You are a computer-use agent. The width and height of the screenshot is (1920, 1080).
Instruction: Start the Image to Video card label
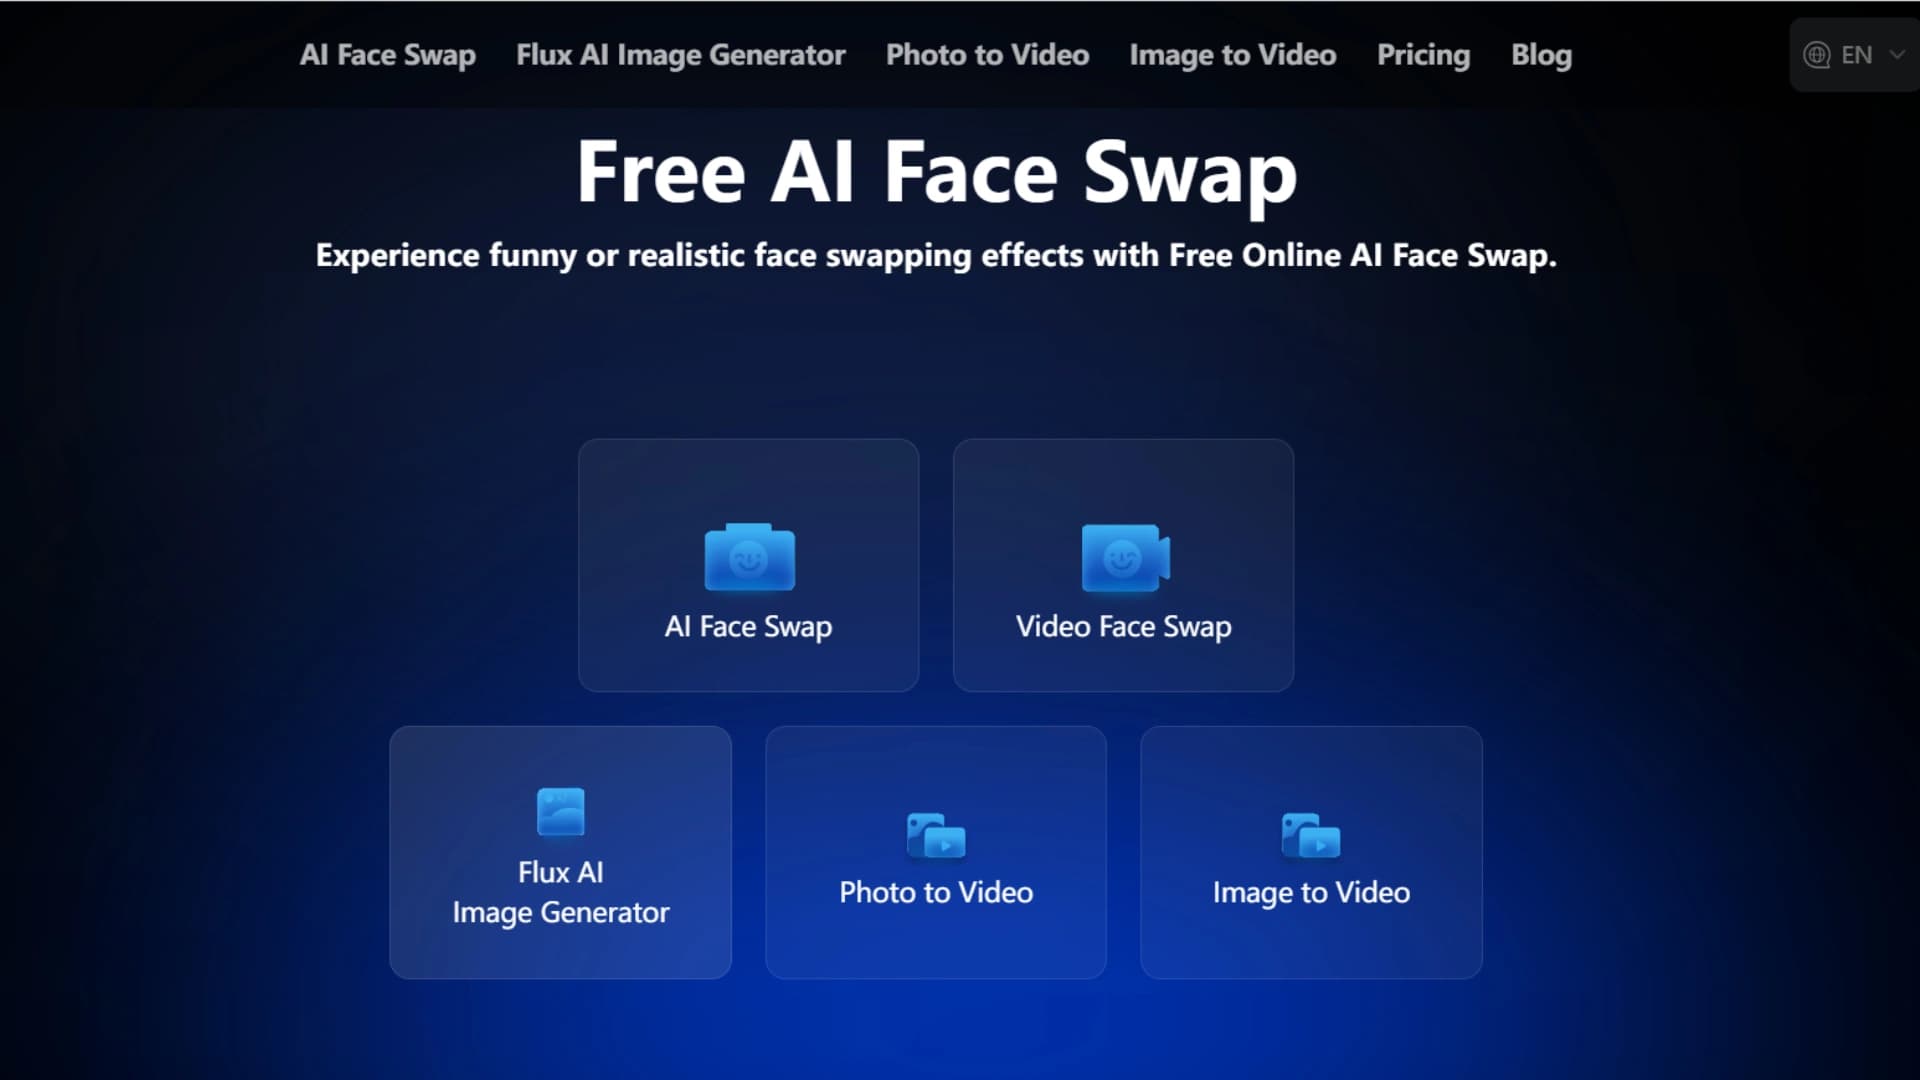tap(1312, 892)
